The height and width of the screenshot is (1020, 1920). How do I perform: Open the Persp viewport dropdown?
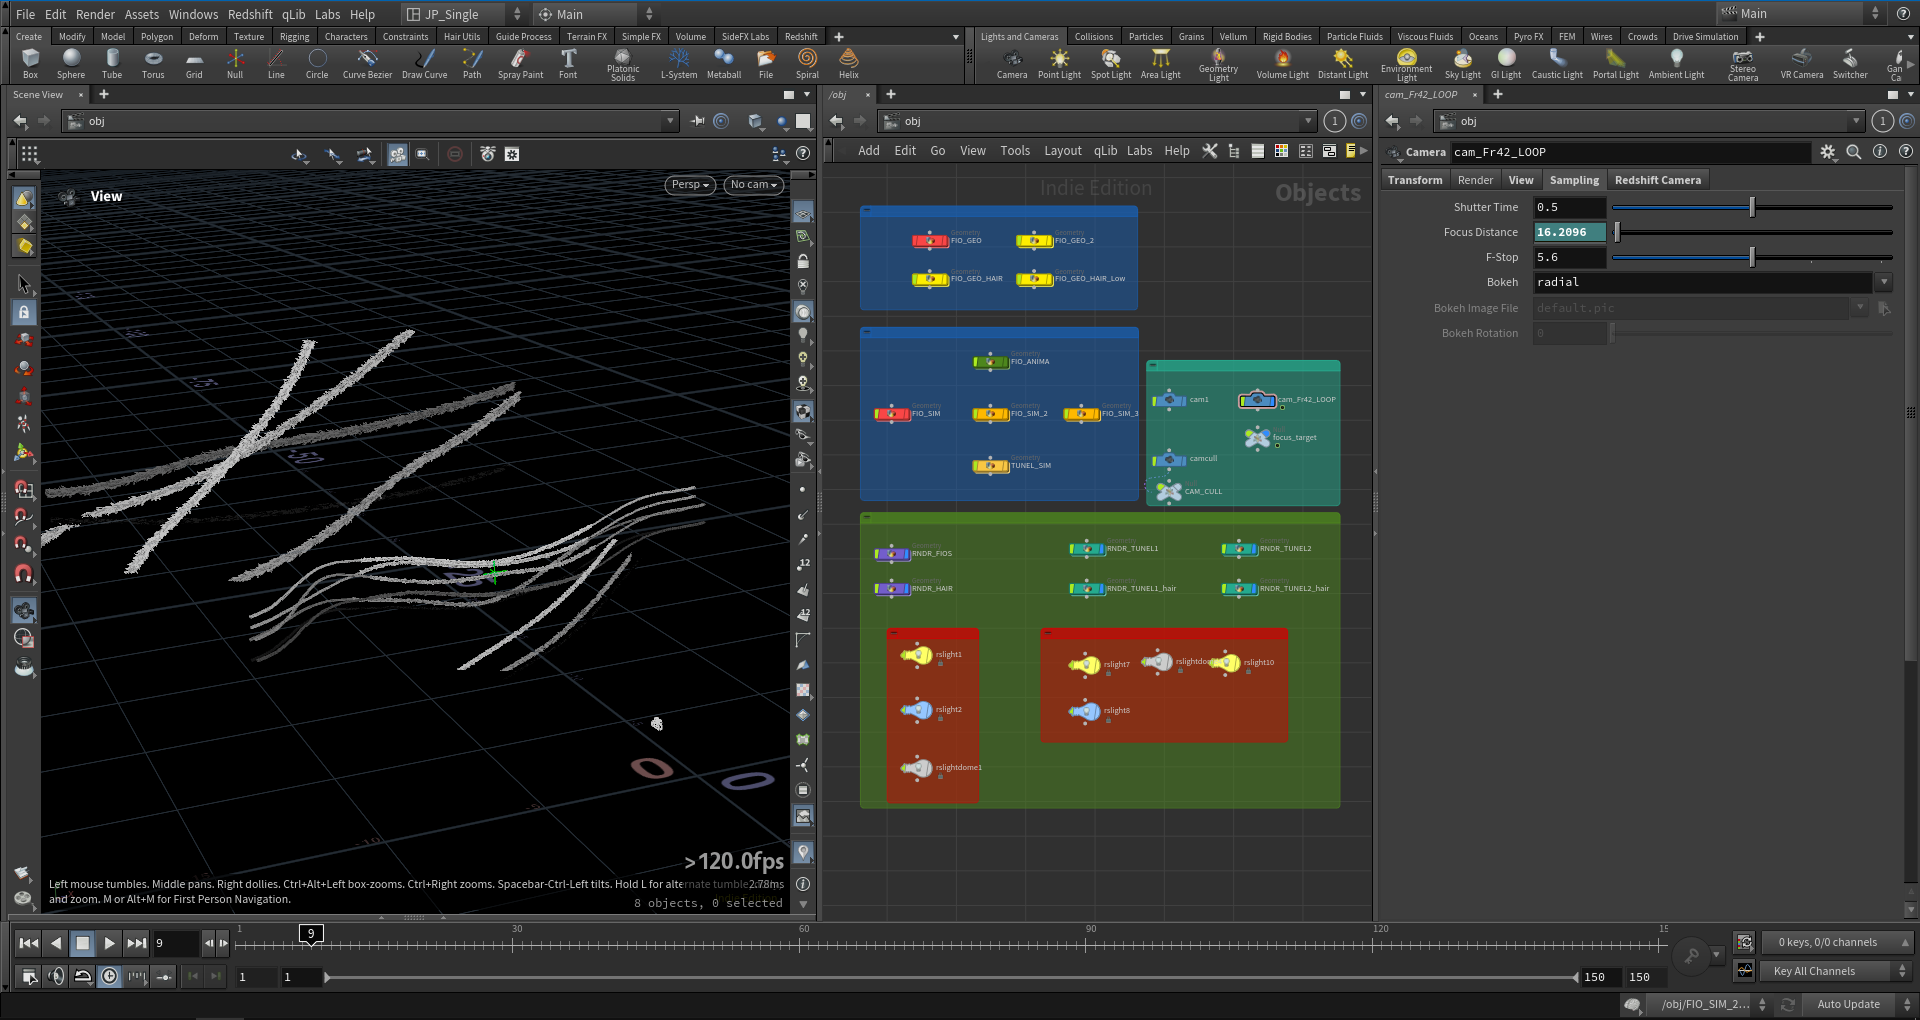690,185
